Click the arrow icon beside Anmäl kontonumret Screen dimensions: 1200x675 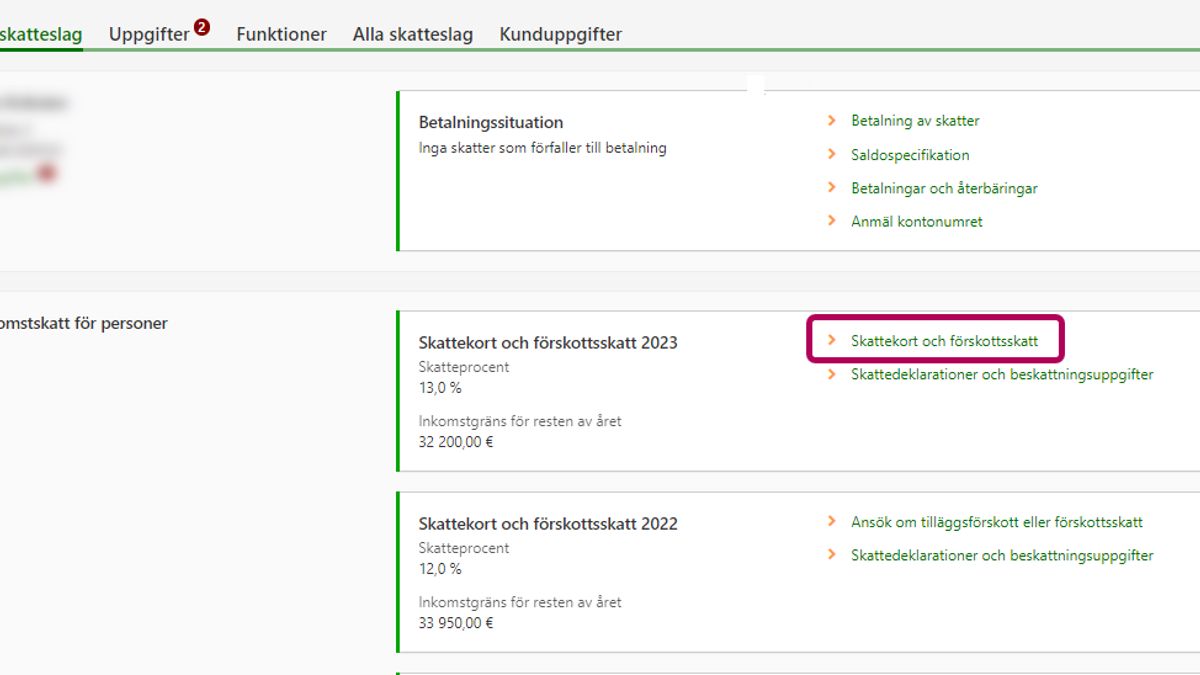831,221
